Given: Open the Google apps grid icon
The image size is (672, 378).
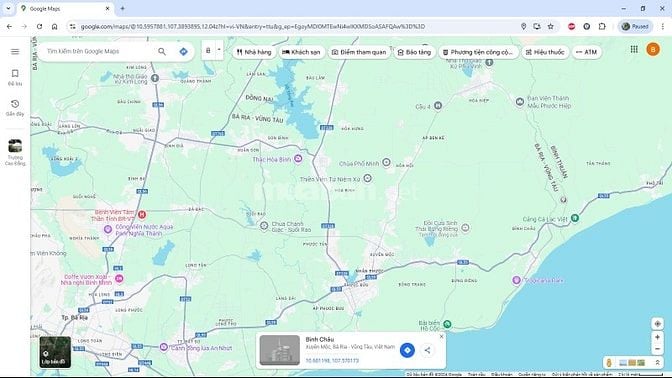Looking at the screenshot, I should click(x=634, y=49).
